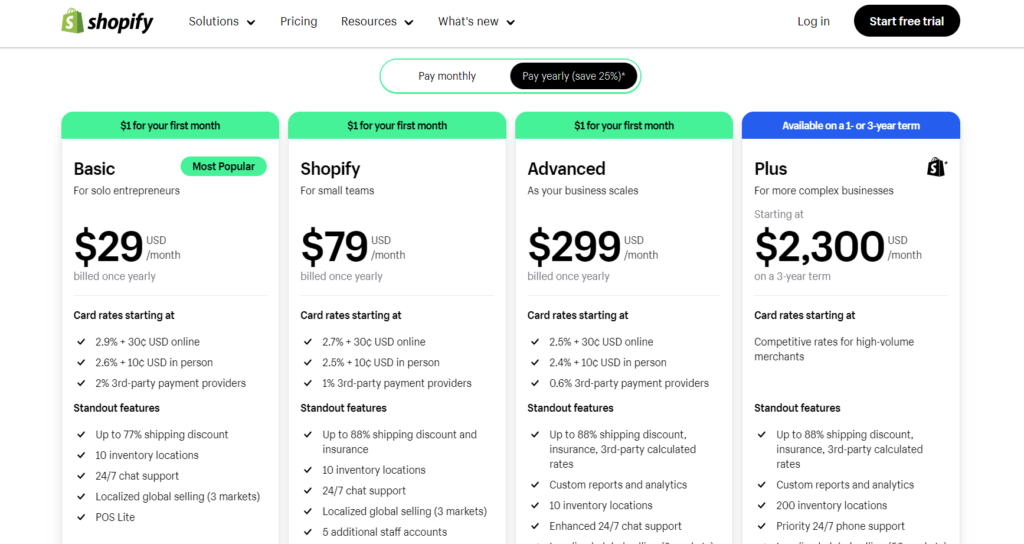The height and width of the screenshot is (544, 1024).
Task: Click For more complex businesses subtitle
Action: [x=824, y=191]
